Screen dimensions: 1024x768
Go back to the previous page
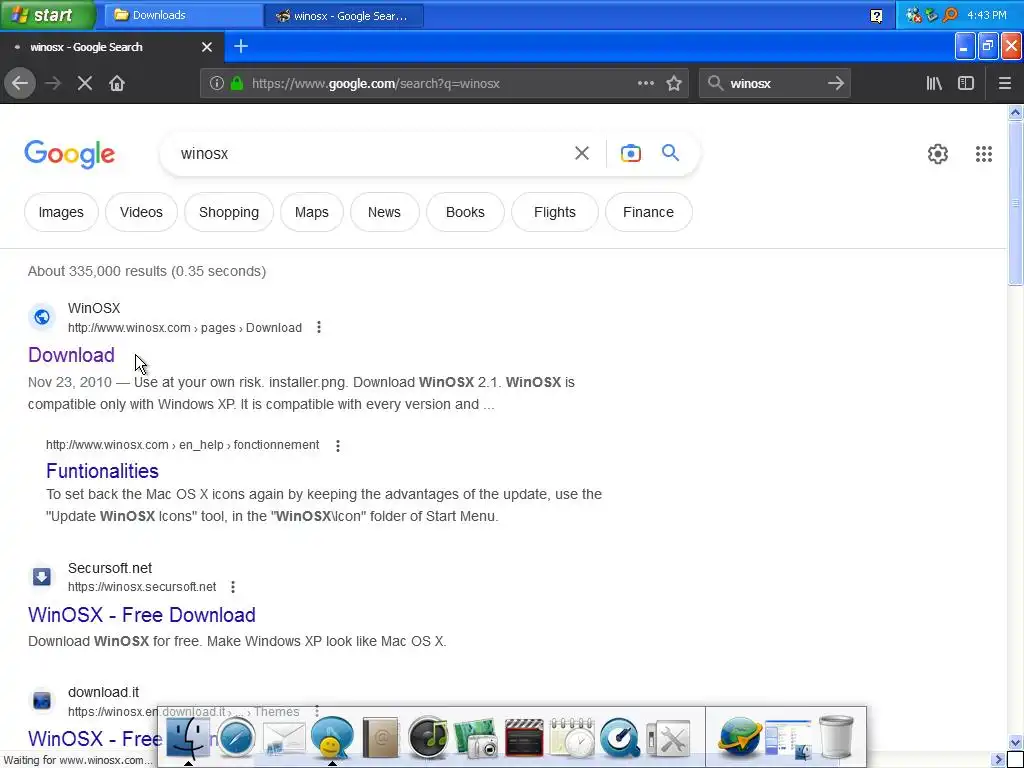(20, 84)
